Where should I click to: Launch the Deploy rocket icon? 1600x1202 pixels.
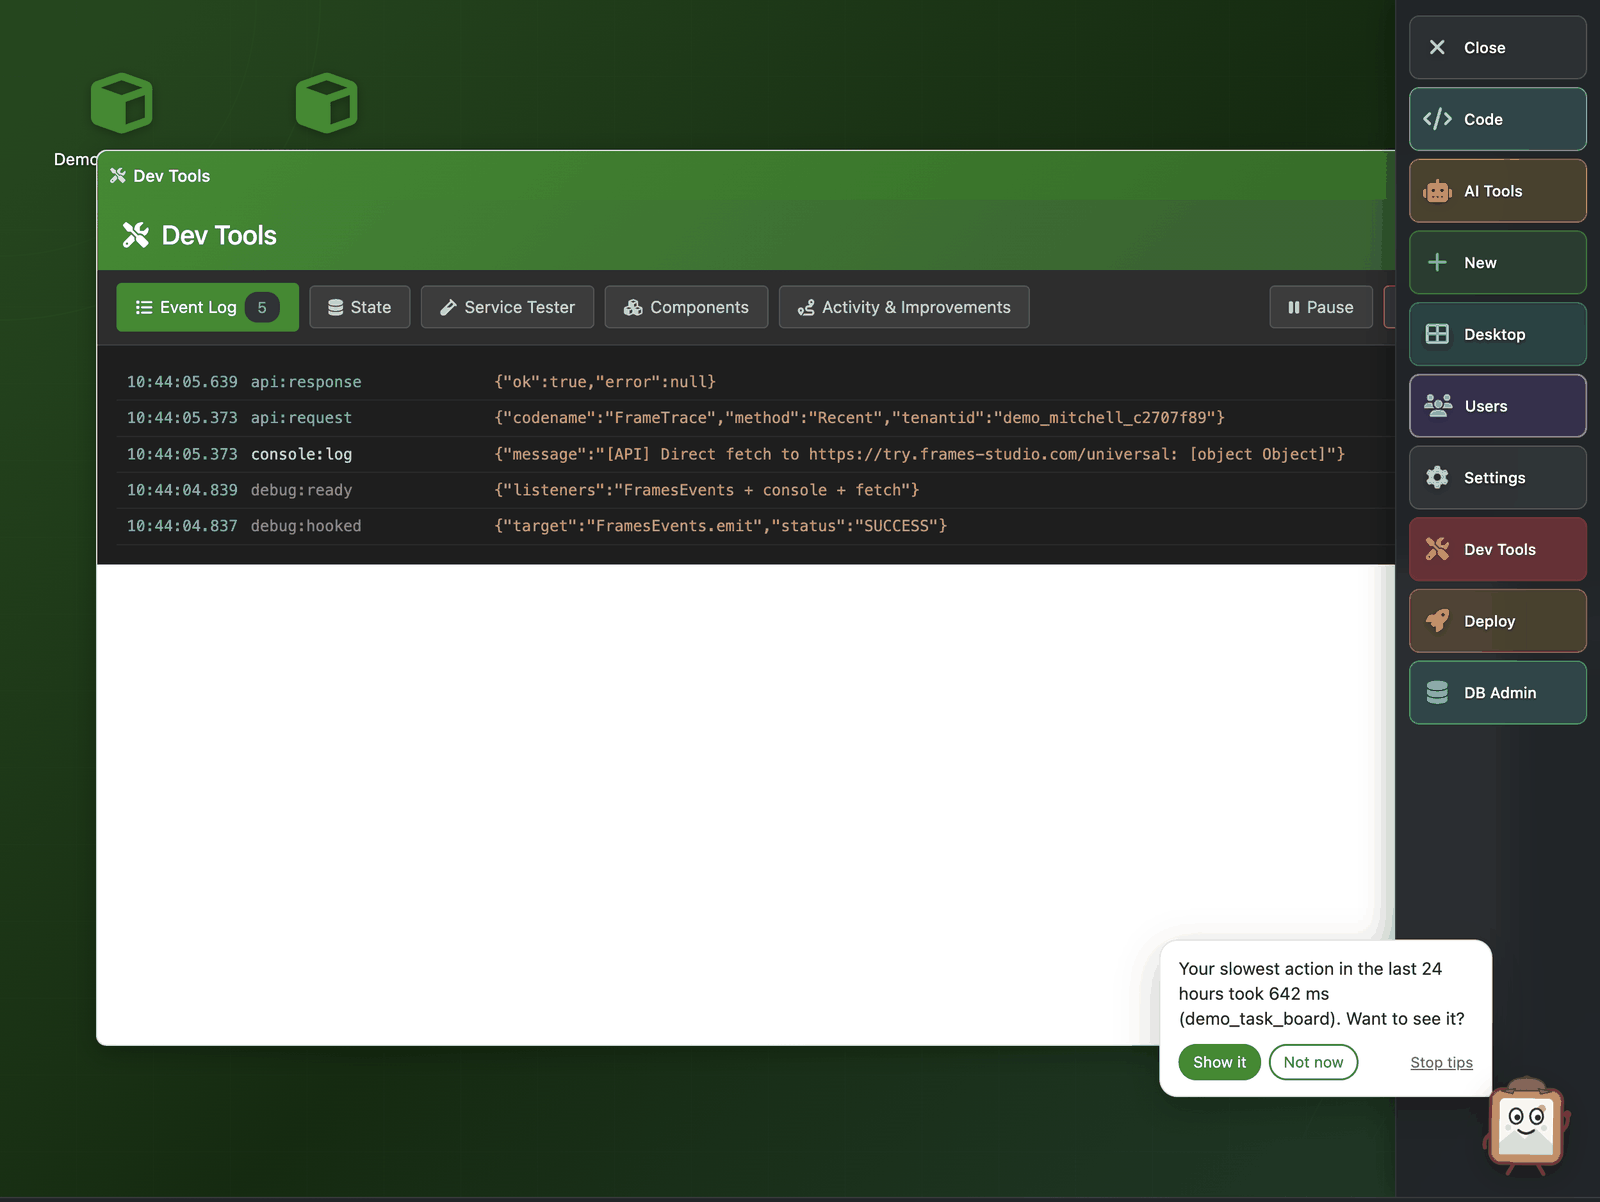coord(1437,621)
